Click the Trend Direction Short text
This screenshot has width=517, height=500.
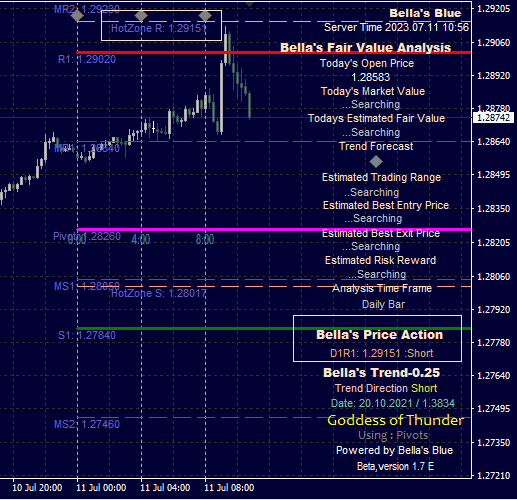(386, 388)
